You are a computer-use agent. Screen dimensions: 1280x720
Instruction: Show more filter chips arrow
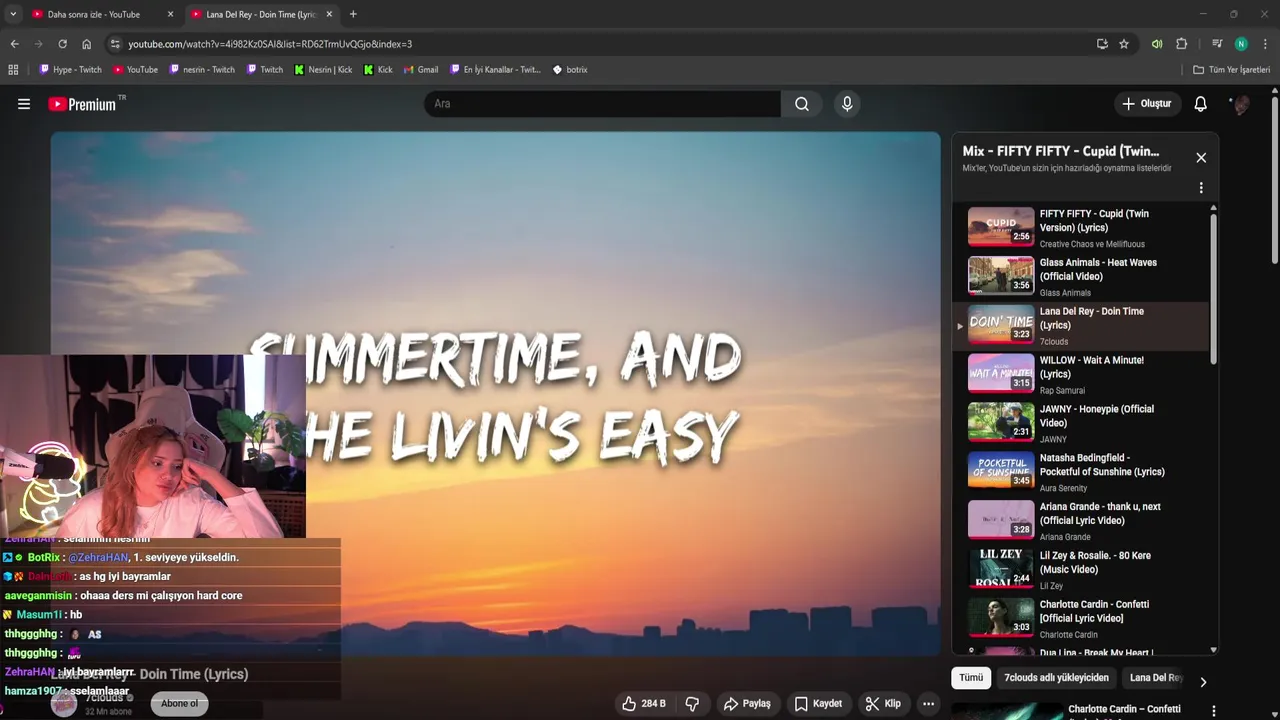tap(1203, 682)
